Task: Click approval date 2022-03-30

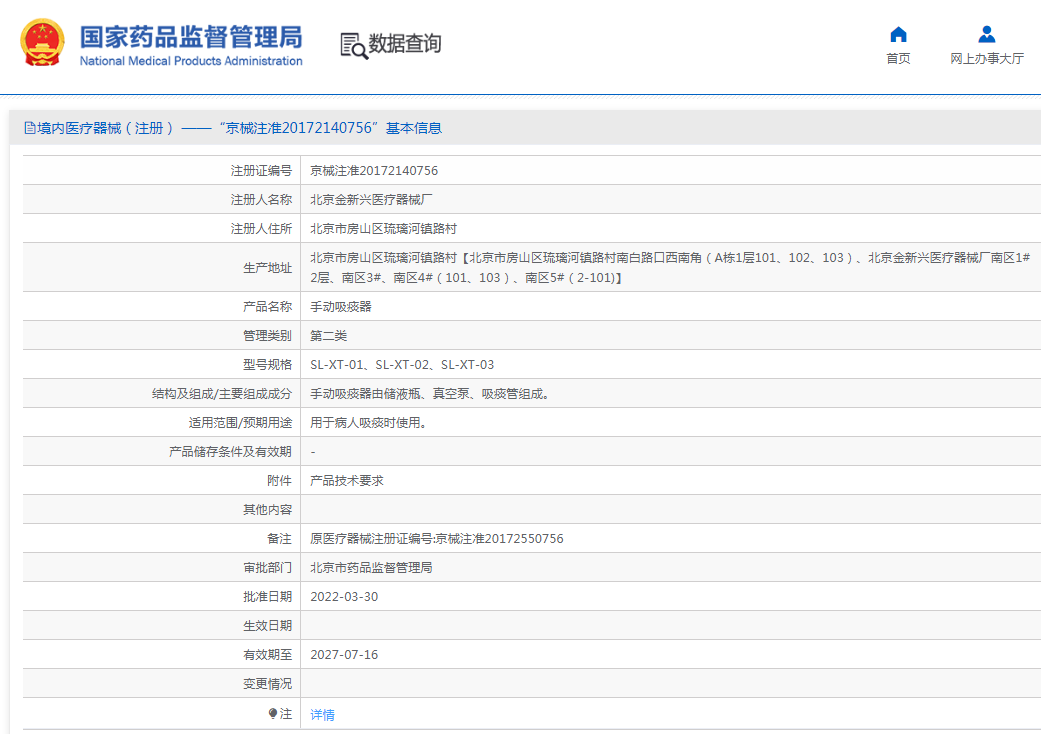Action: pyautogui.click(x=344, y=597)
